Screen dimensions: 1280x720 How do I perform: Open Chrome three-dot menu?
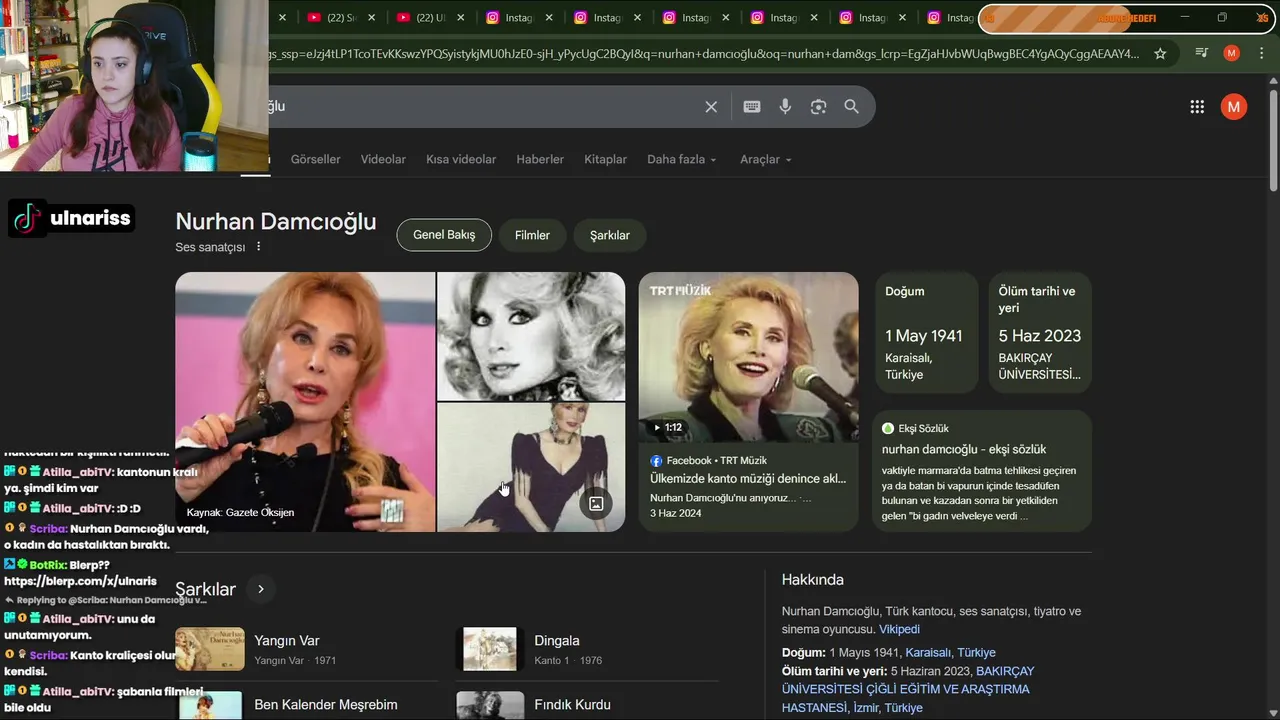point(1261,53)
